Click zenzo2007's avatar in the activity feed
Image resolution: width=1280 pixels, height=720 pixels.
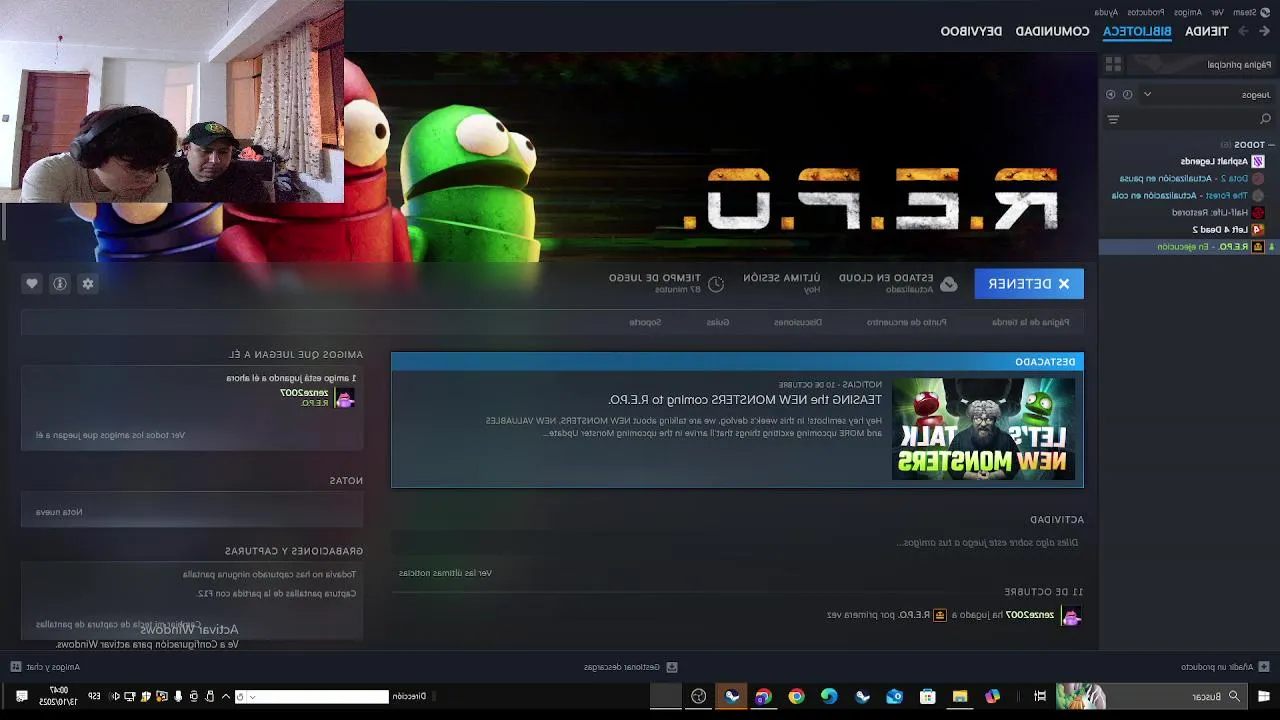pyautogui.click(x=1071, y=615)
